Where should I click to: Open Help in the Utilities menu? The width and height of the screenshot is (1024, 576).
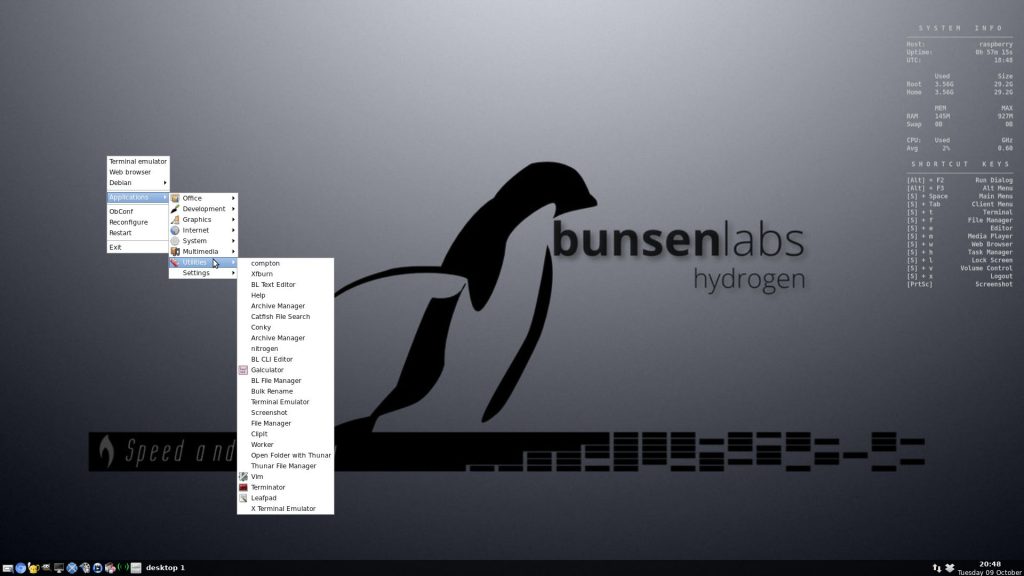tap(285, 295)
